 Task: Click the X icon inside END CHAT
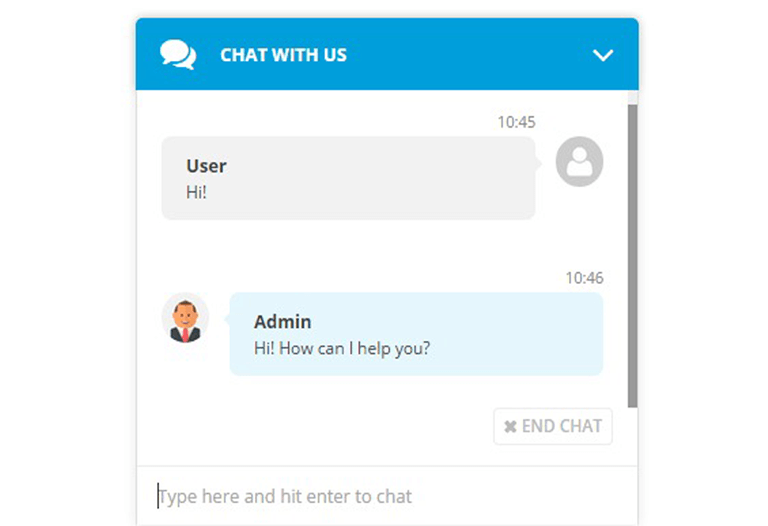(510, 427)
